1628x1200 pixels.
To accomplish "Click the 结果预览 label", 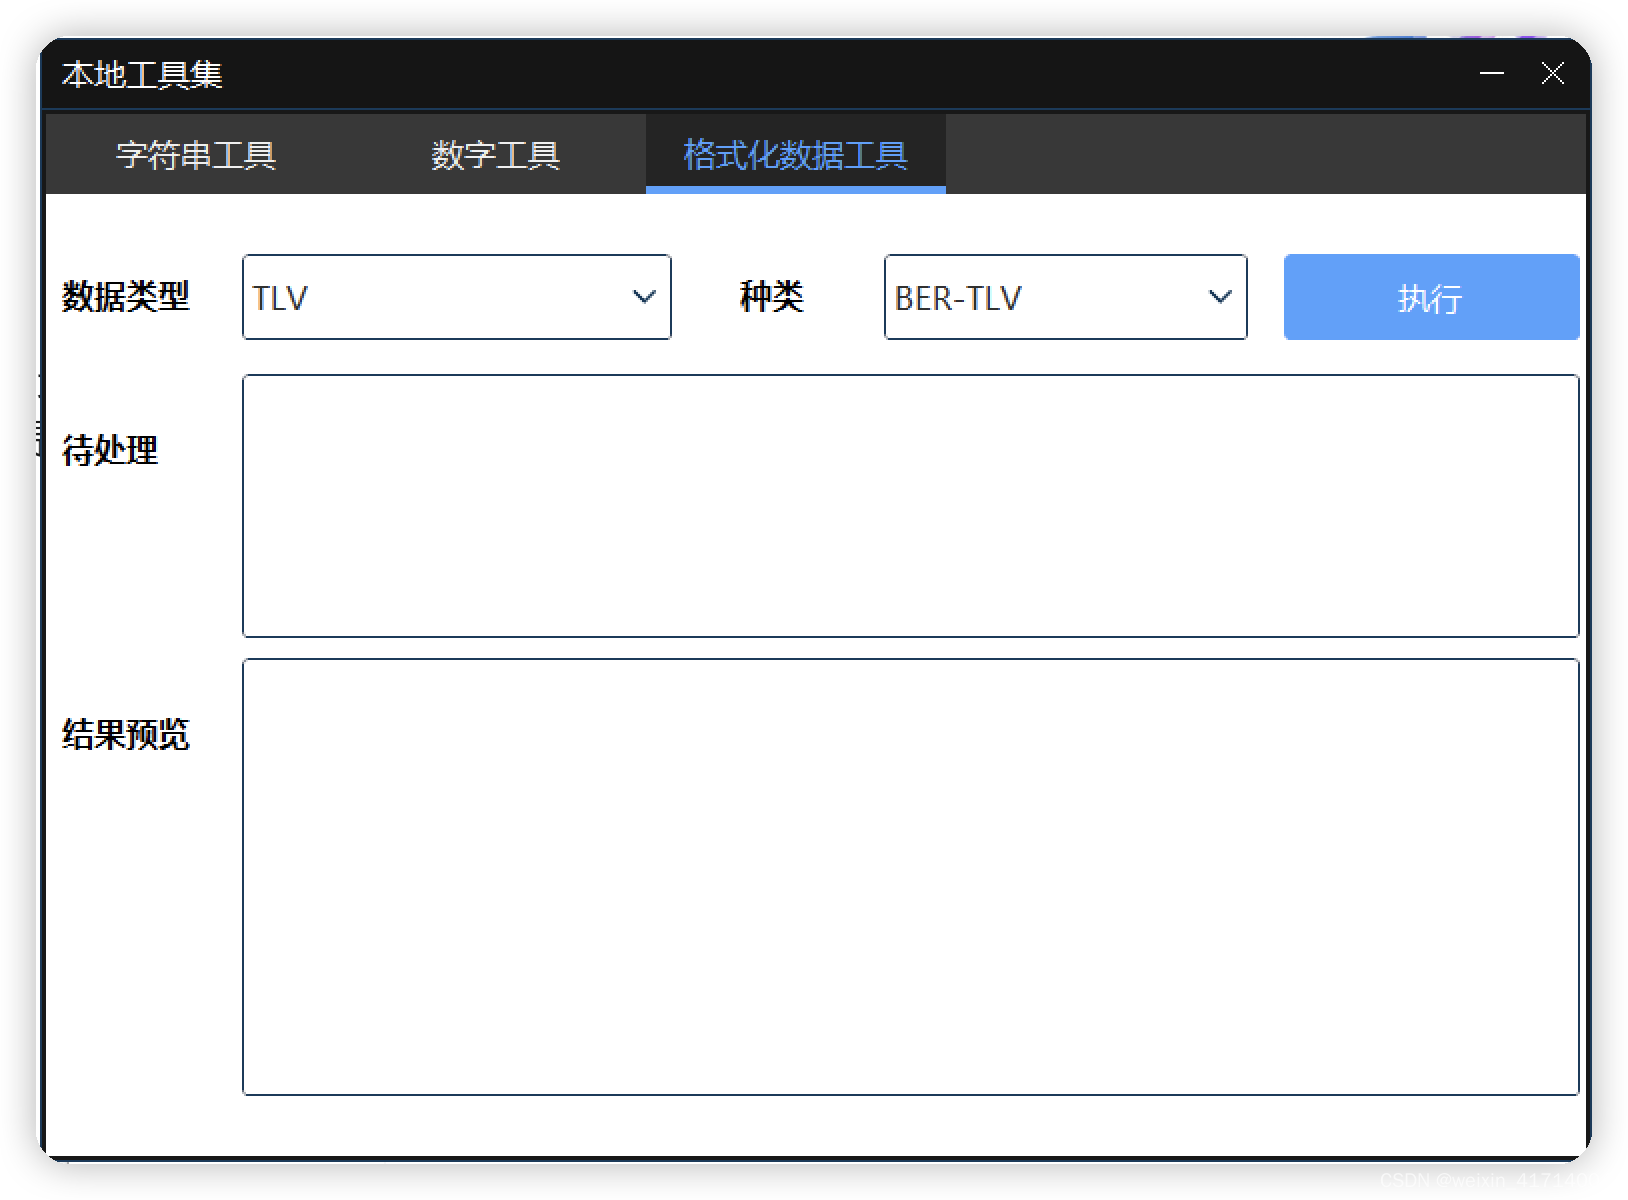I will coord(126,736).
